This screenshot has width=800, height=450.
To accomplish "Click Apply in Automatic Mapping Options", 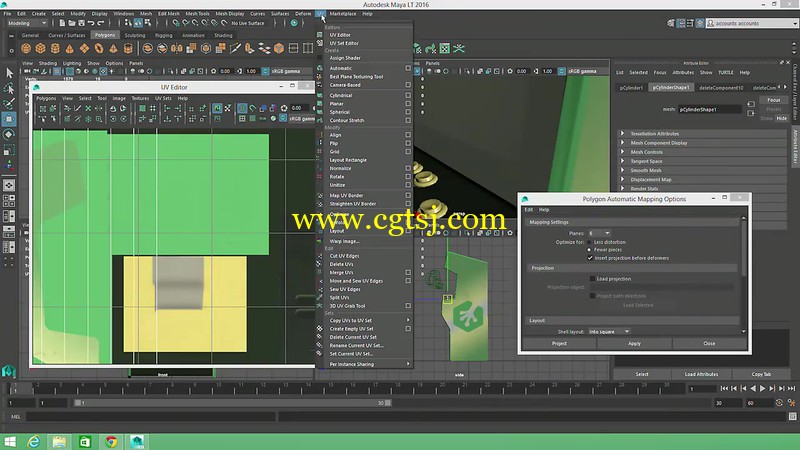I will 634,343.
